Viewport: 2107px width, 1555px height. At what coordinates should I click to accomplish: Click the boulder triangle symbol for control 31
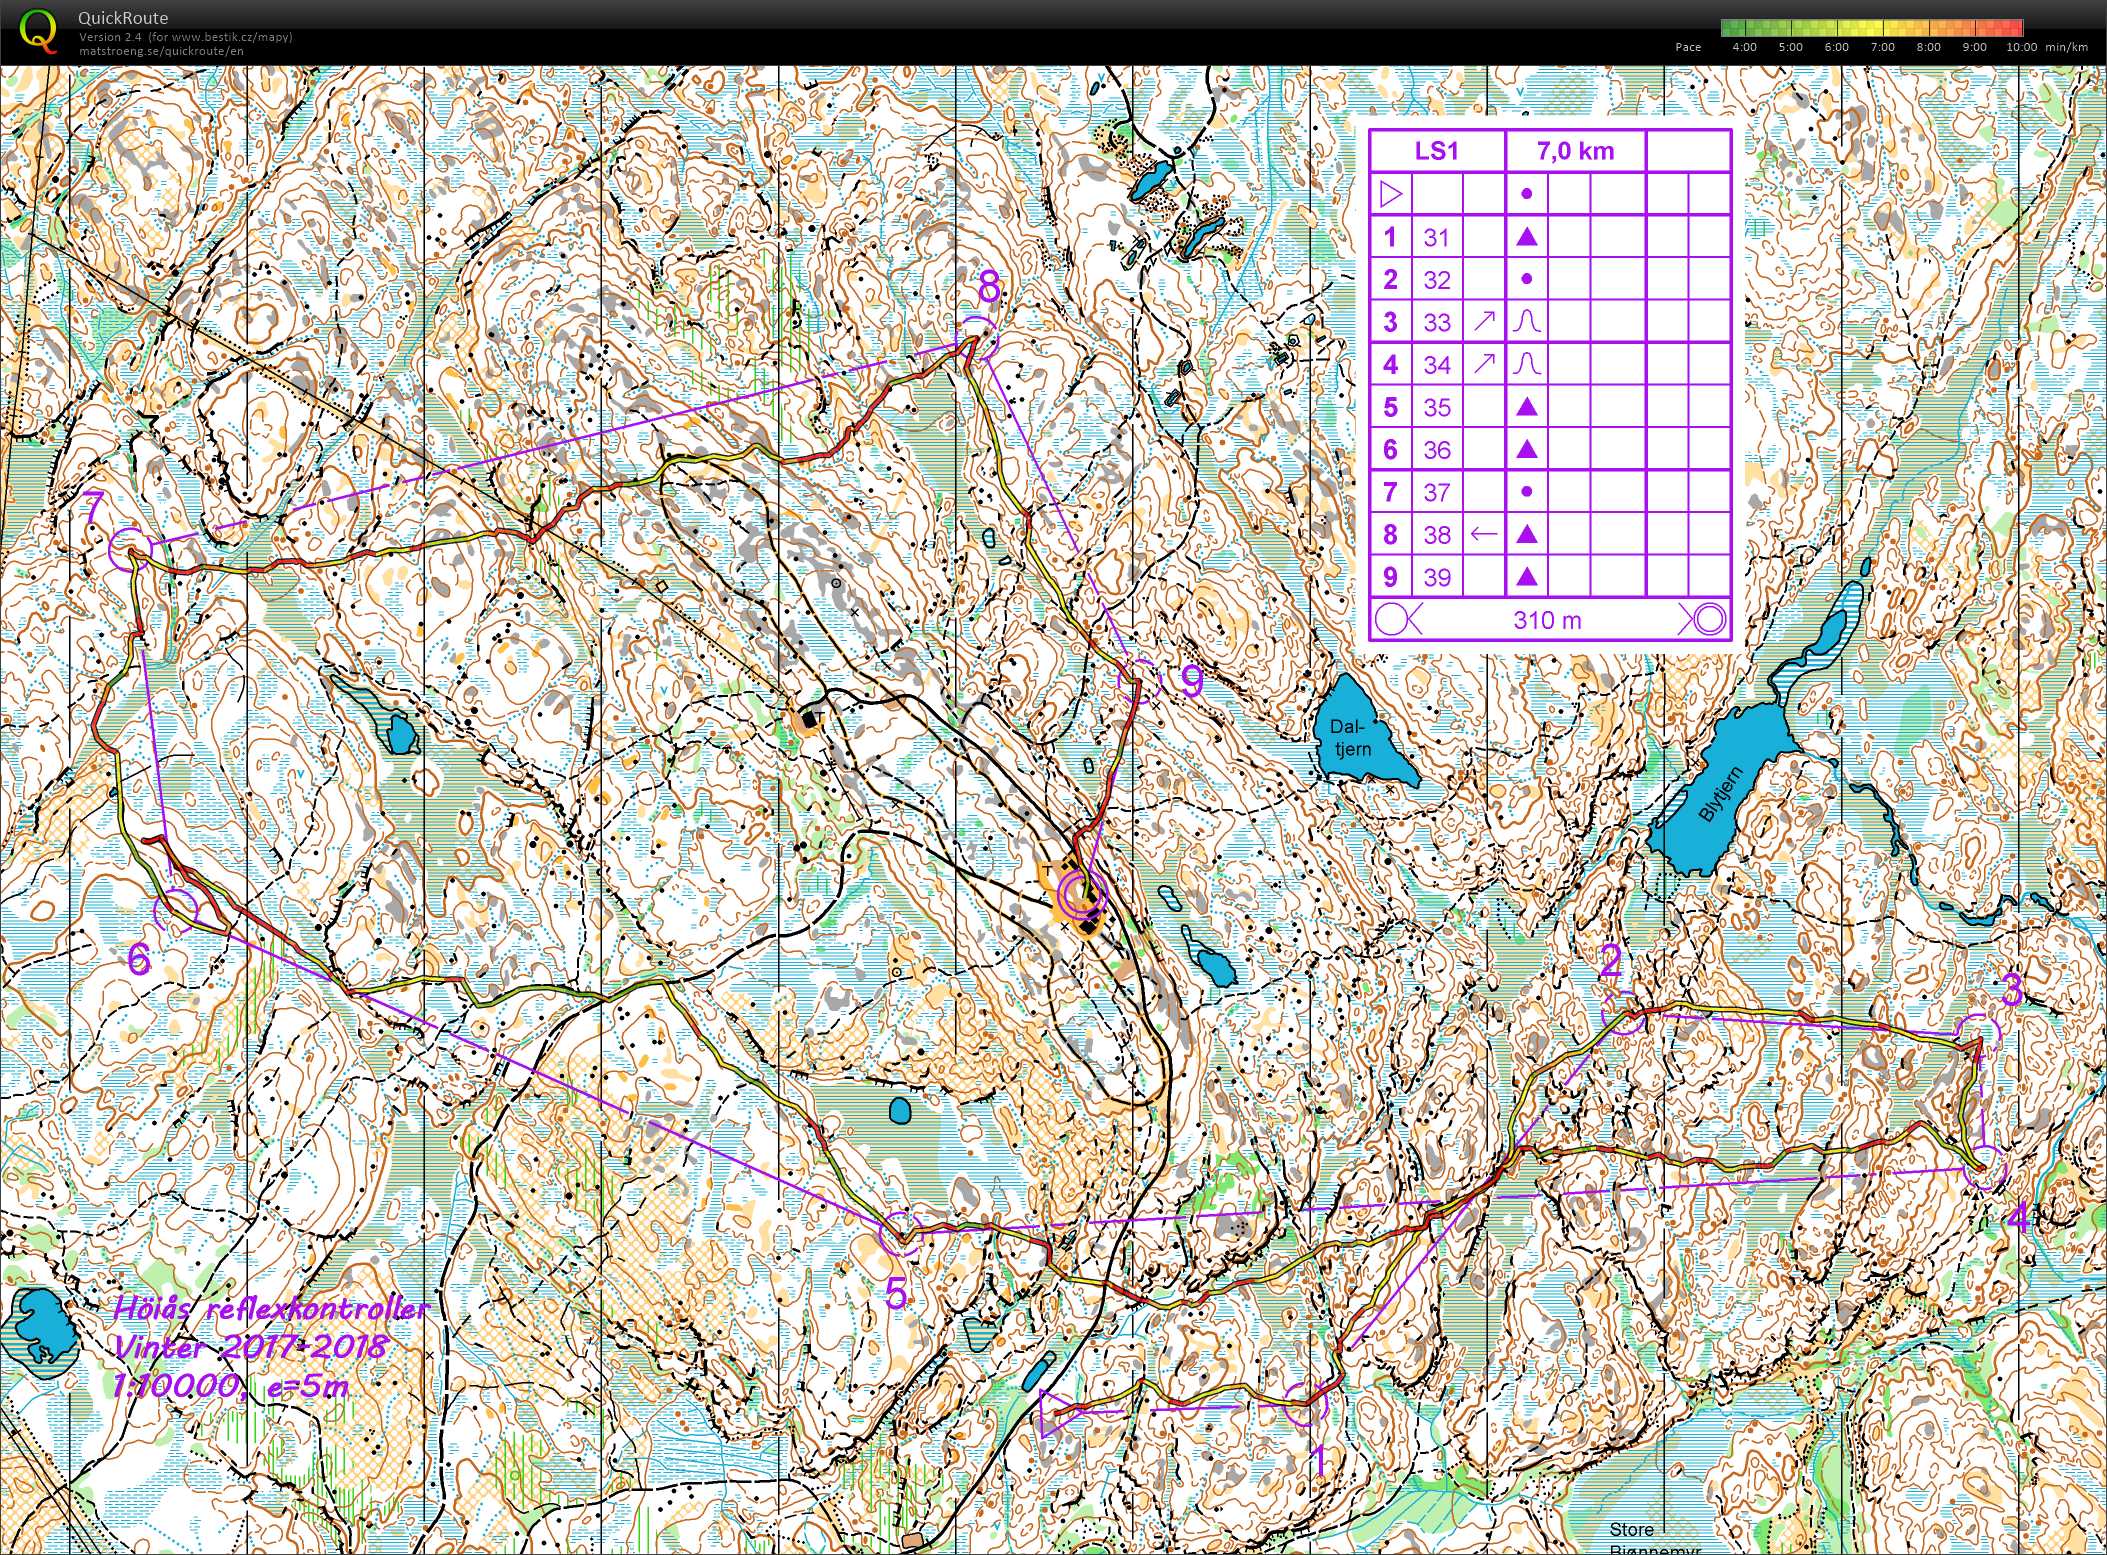(1526, 237)
